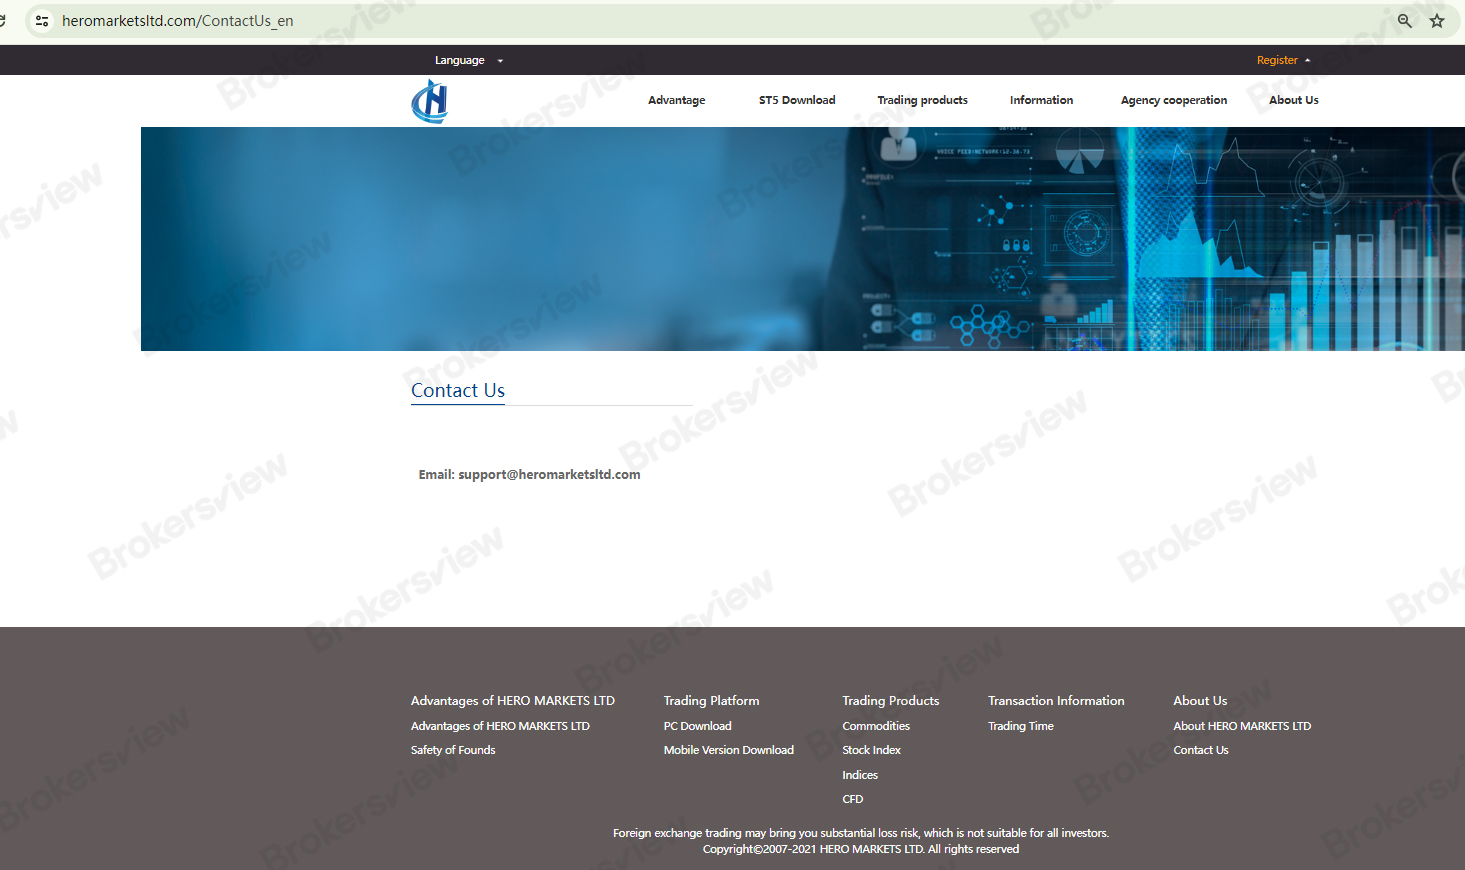Expand the Language dropdown
This screenshot has height=870, width=1465.
tap(467, 60)
